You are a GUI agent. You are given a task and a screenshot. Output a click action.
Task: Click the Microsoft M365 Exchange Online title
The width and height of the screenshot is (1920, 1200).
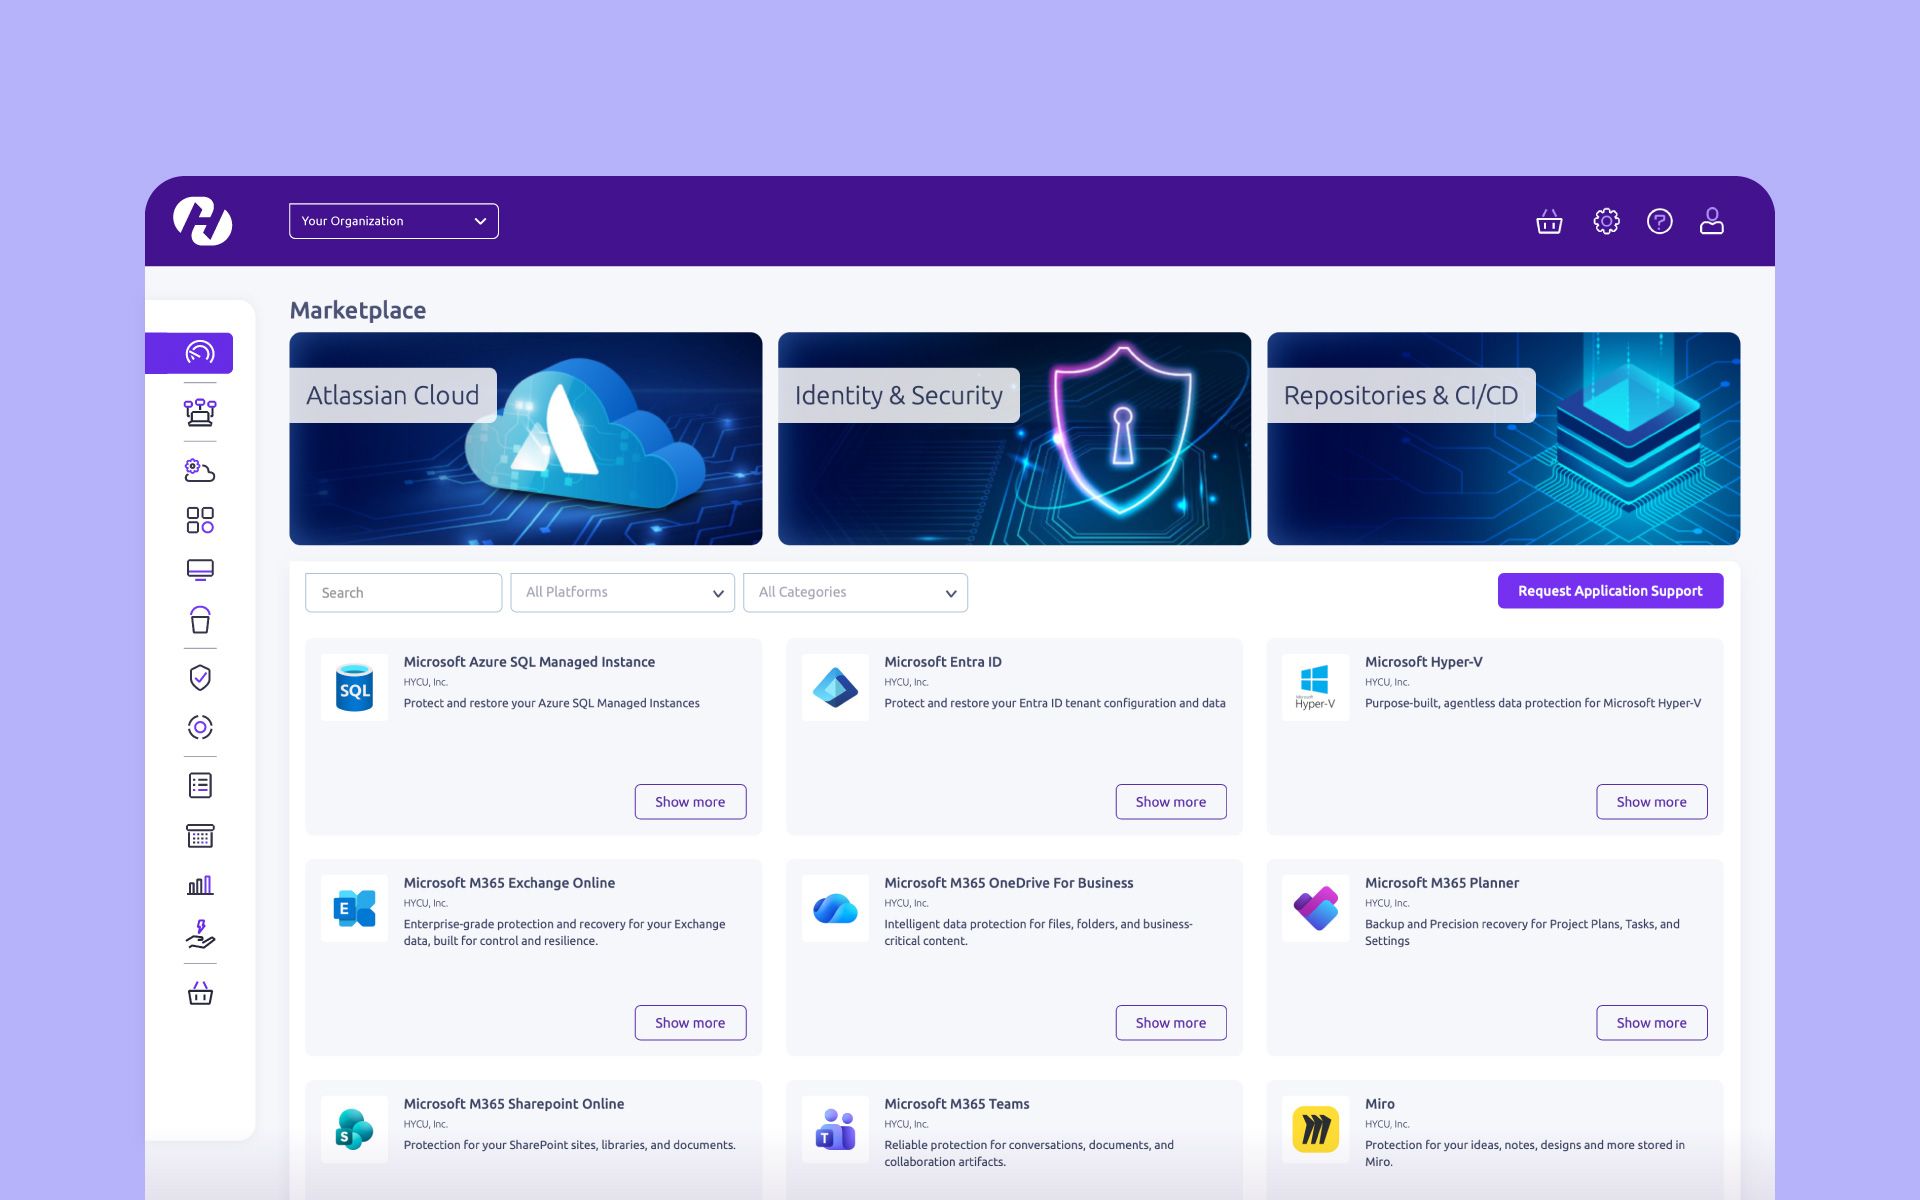tap(509, 883)
